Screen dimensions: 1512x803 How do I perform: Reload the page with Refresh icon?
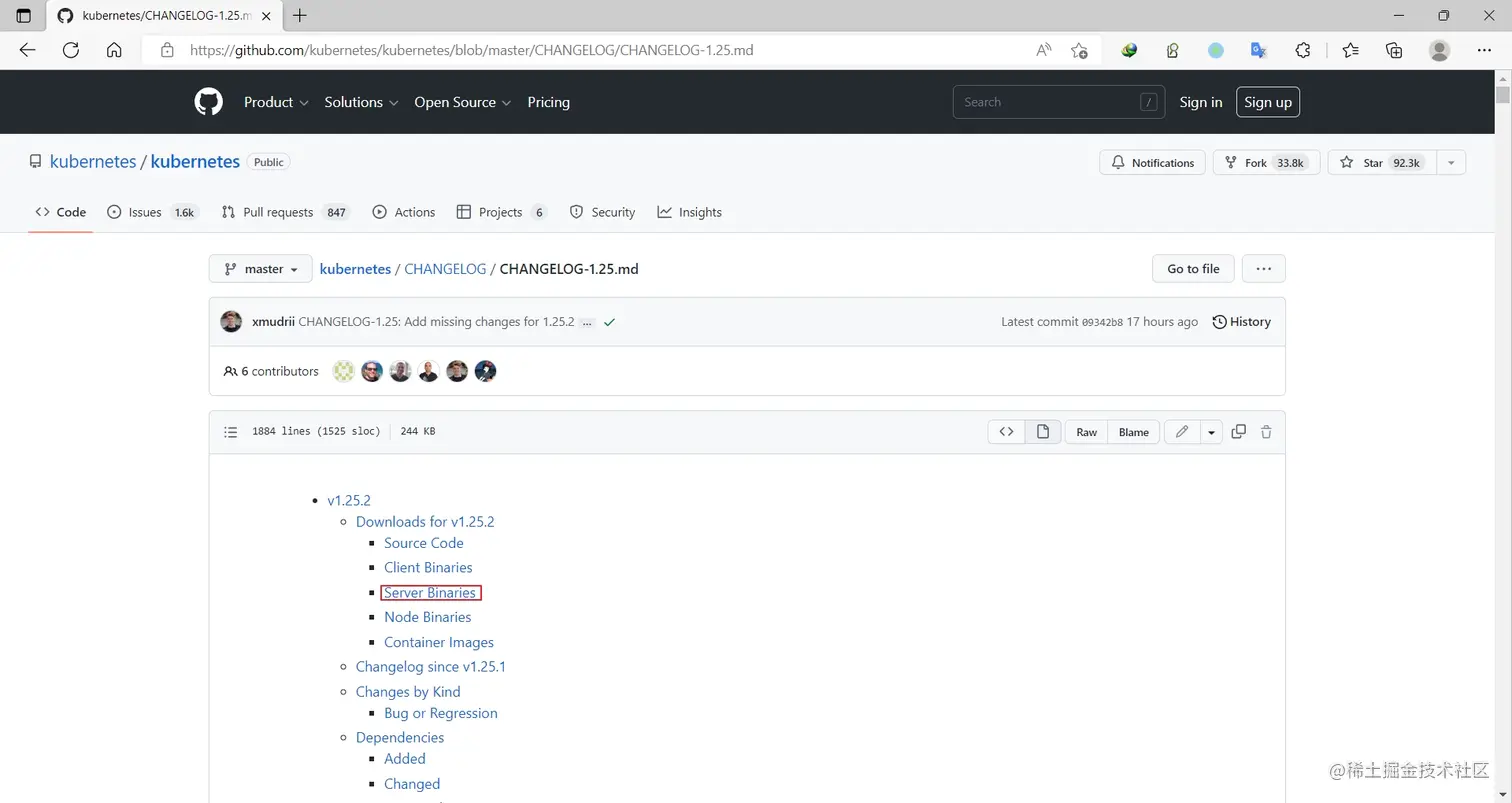coord(71,50)
